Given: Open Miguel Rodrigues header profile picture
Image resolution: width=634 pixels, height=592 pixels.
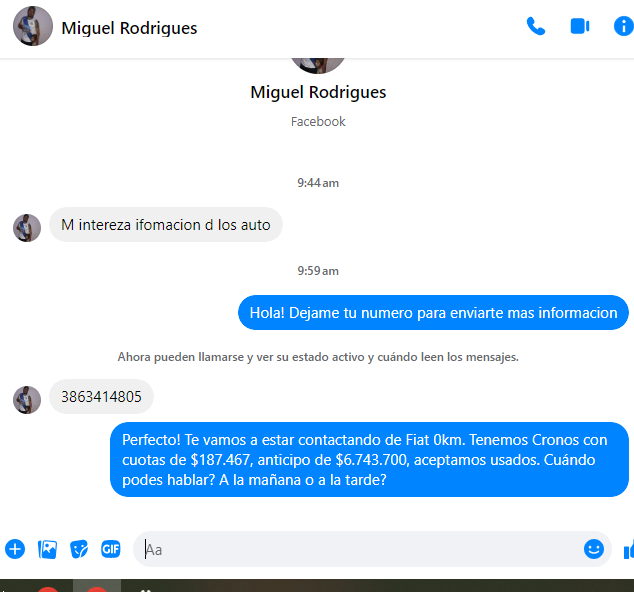Looking at the screenshot, I should point(33,26).
